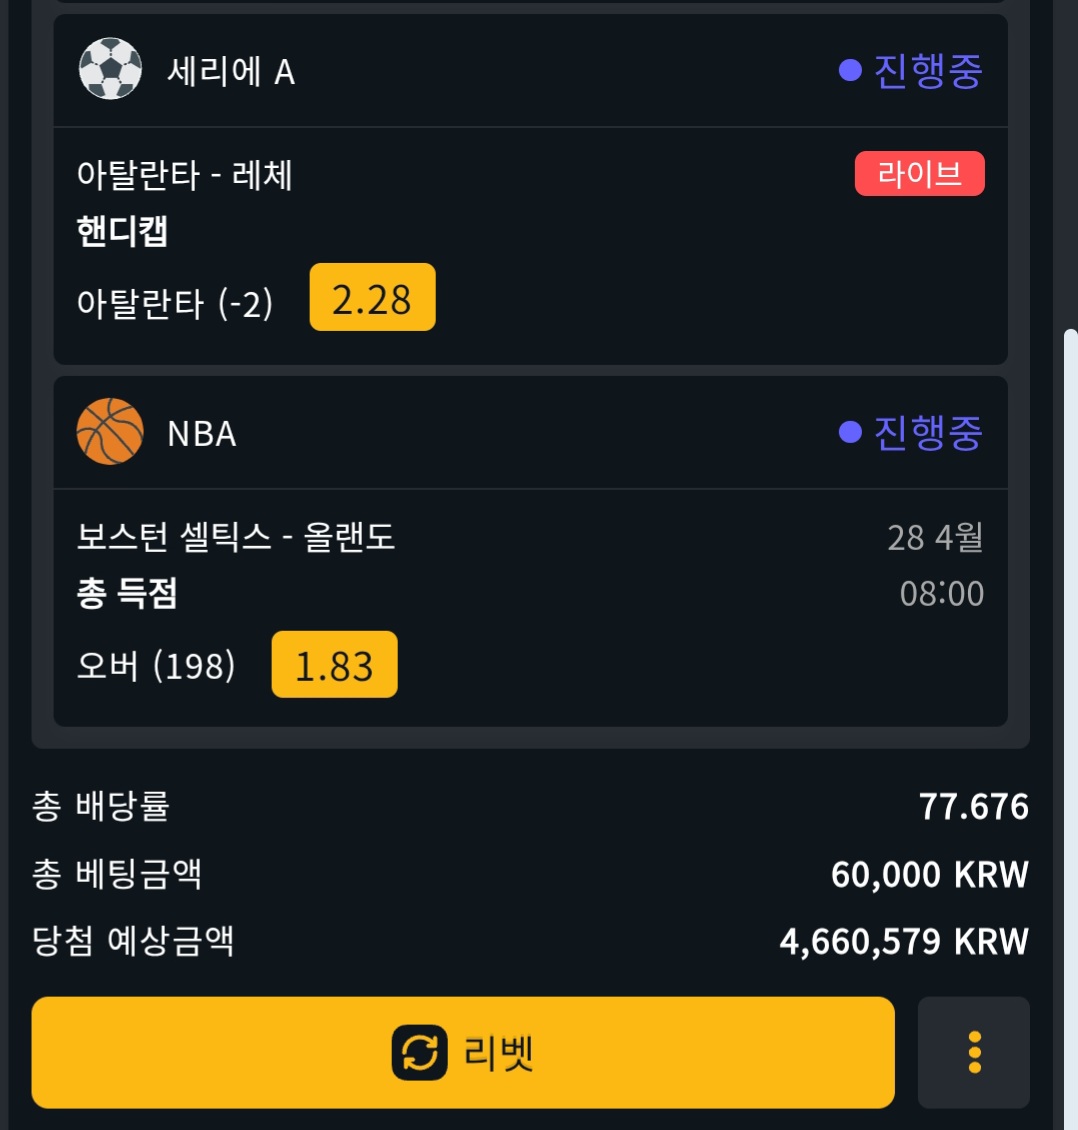
Task: Click the 당첨 예상금액 amount 4,660,579 KRW
Action: tap(903, 941)
